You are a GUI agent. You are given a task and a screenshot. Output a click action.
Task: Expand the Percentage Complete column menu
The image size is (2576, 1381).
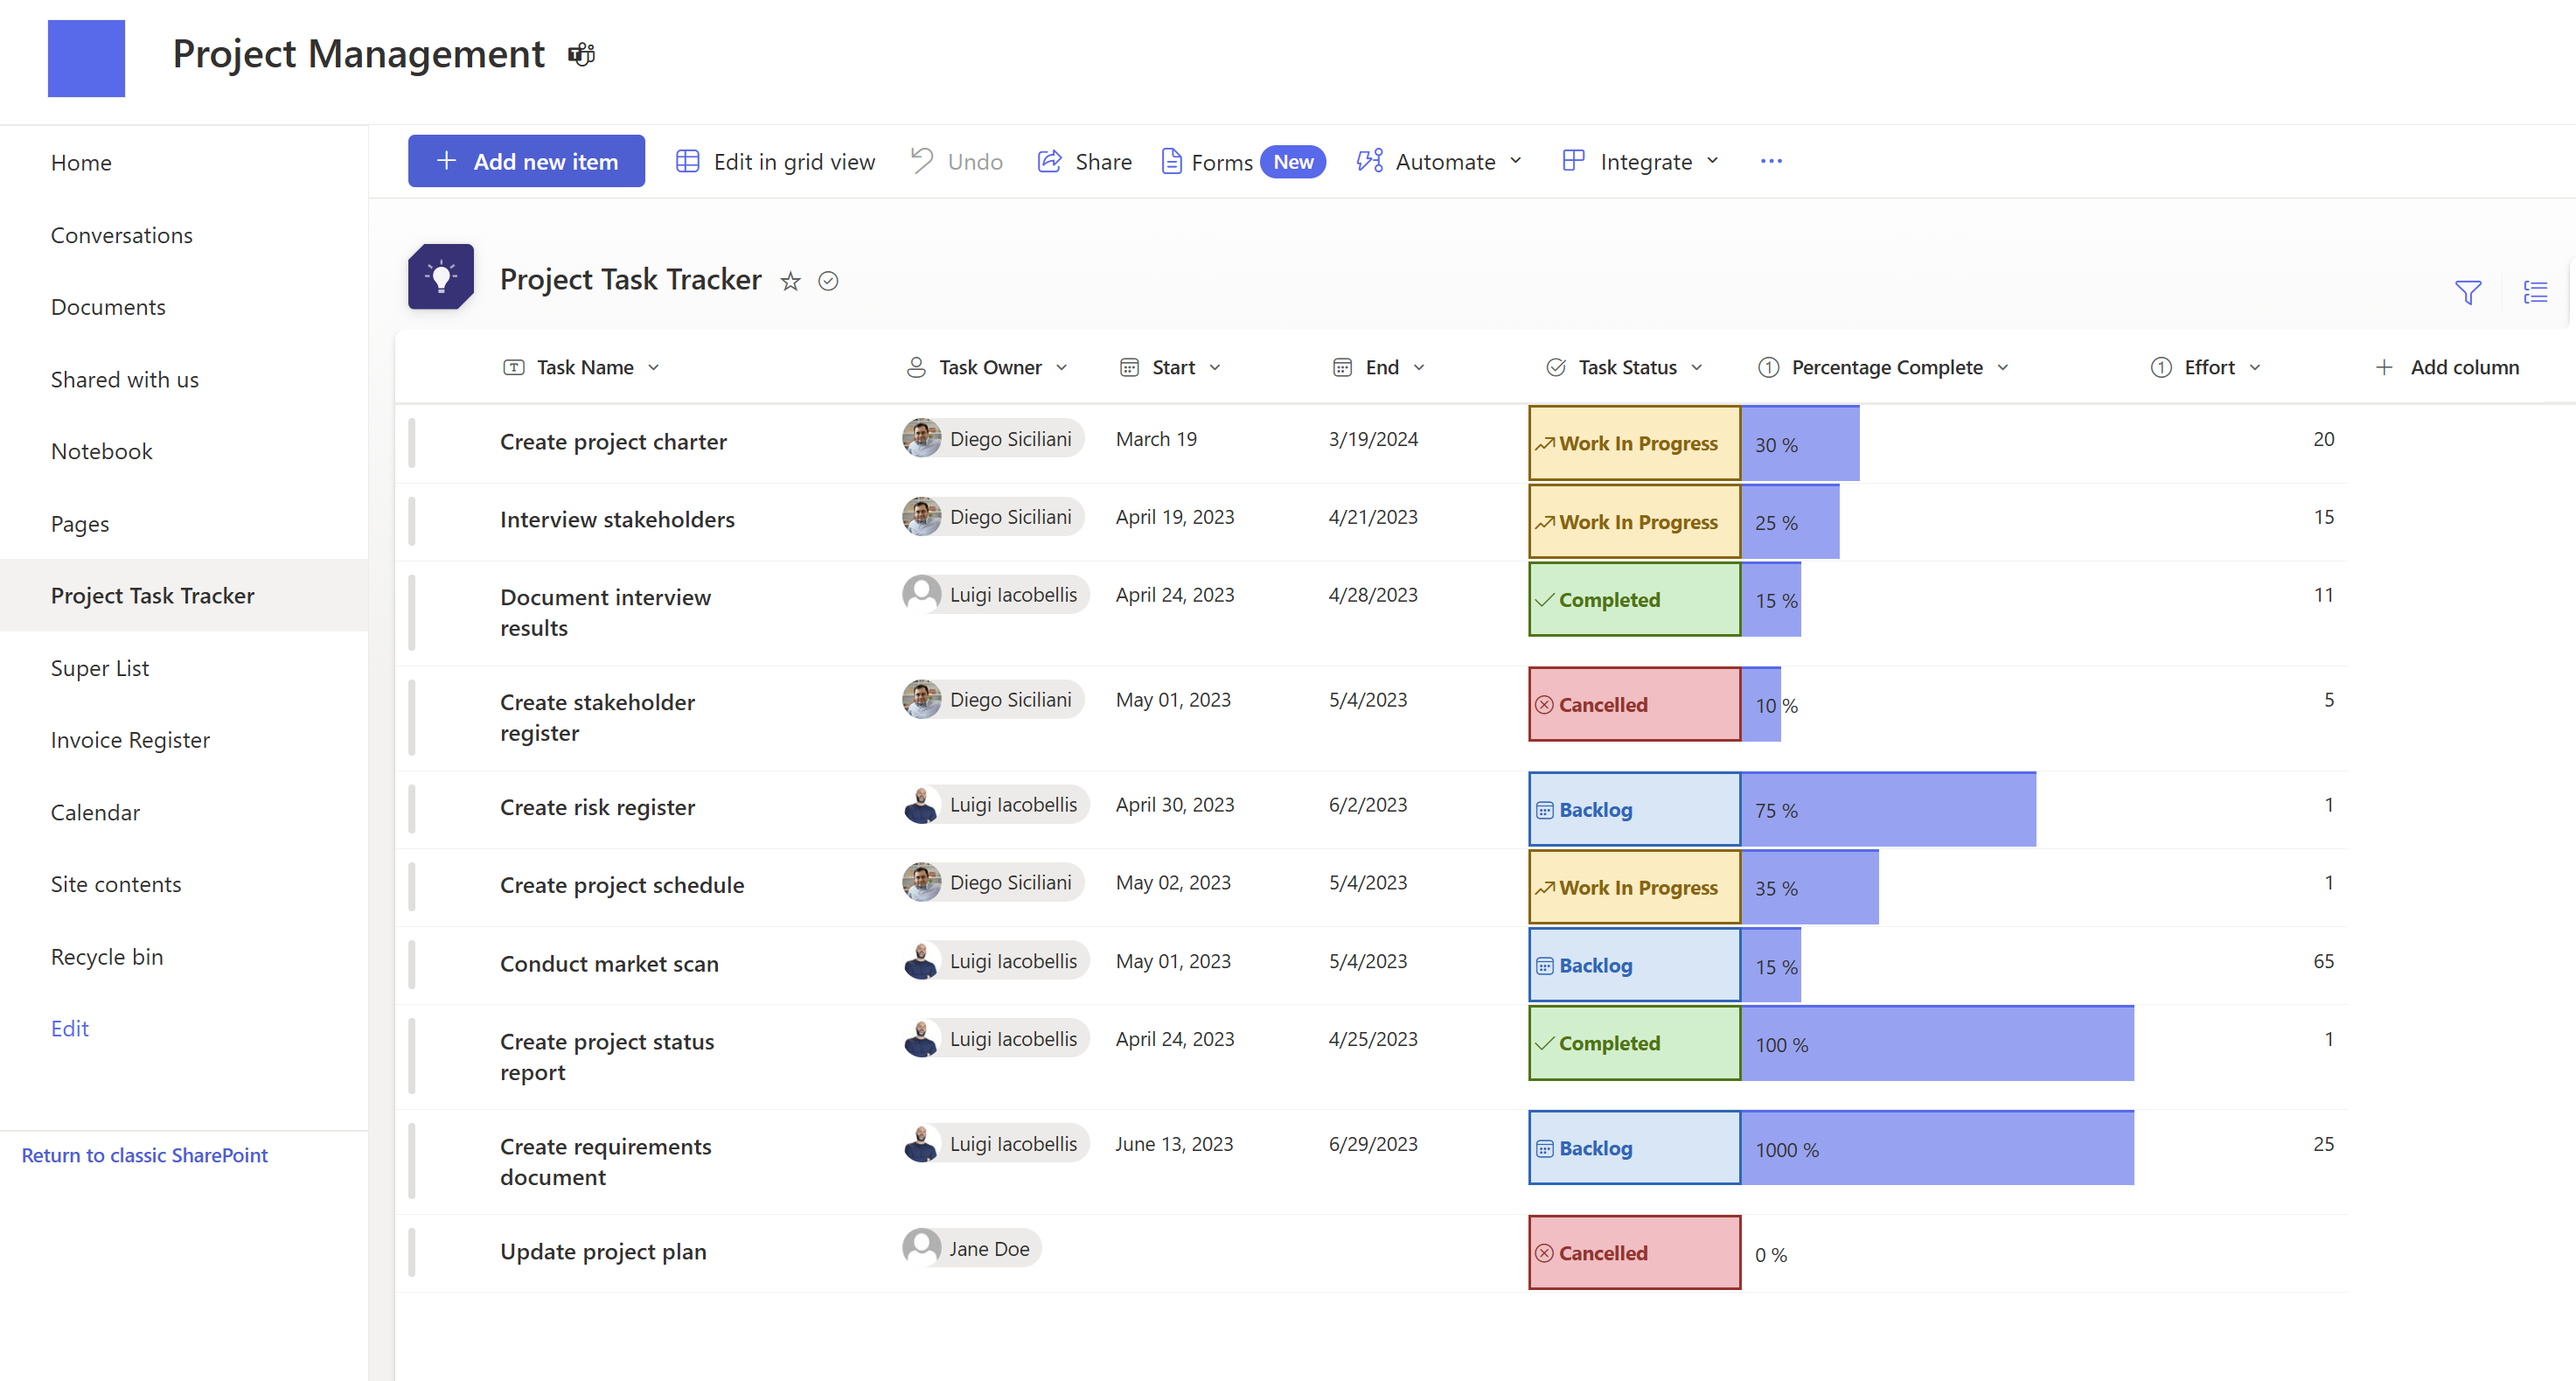point(2003,367)
